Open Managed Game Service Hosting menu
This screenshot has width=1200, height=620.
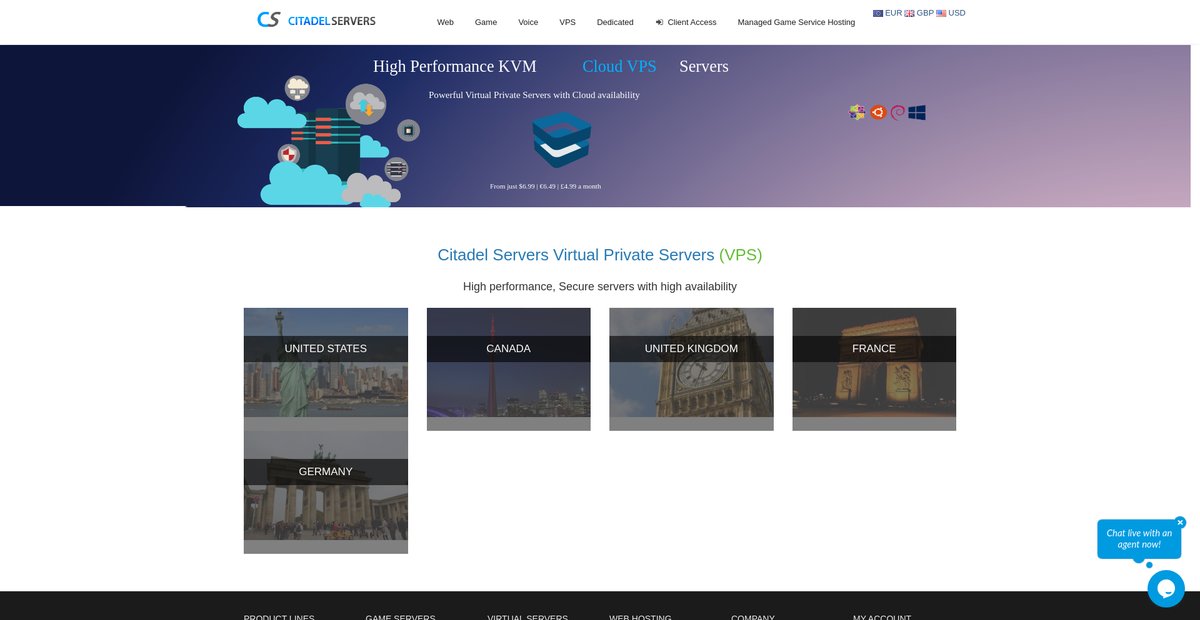tap(796, 22)
